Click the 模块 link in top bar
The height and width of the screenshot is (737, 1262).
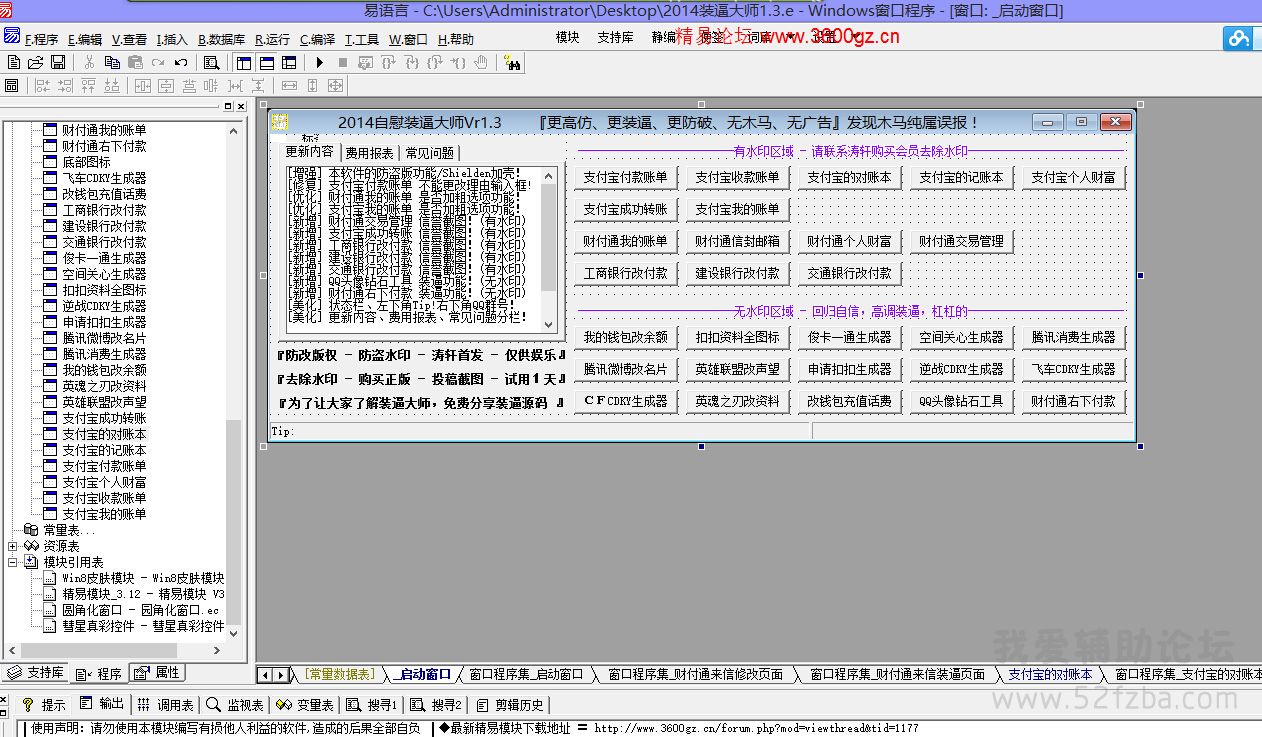click(567, 37)
